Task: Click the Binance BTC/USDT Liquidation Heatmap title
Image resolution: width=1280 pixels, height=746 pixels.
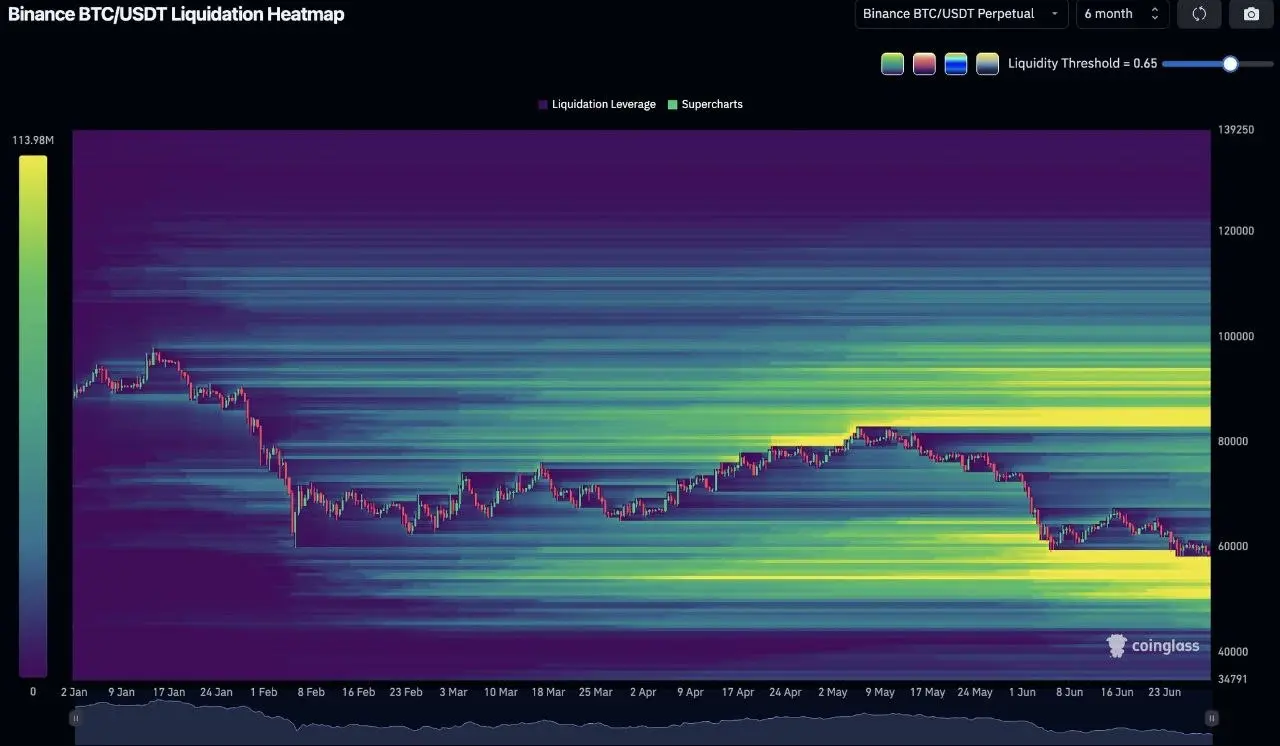Action: pos(176,14)
